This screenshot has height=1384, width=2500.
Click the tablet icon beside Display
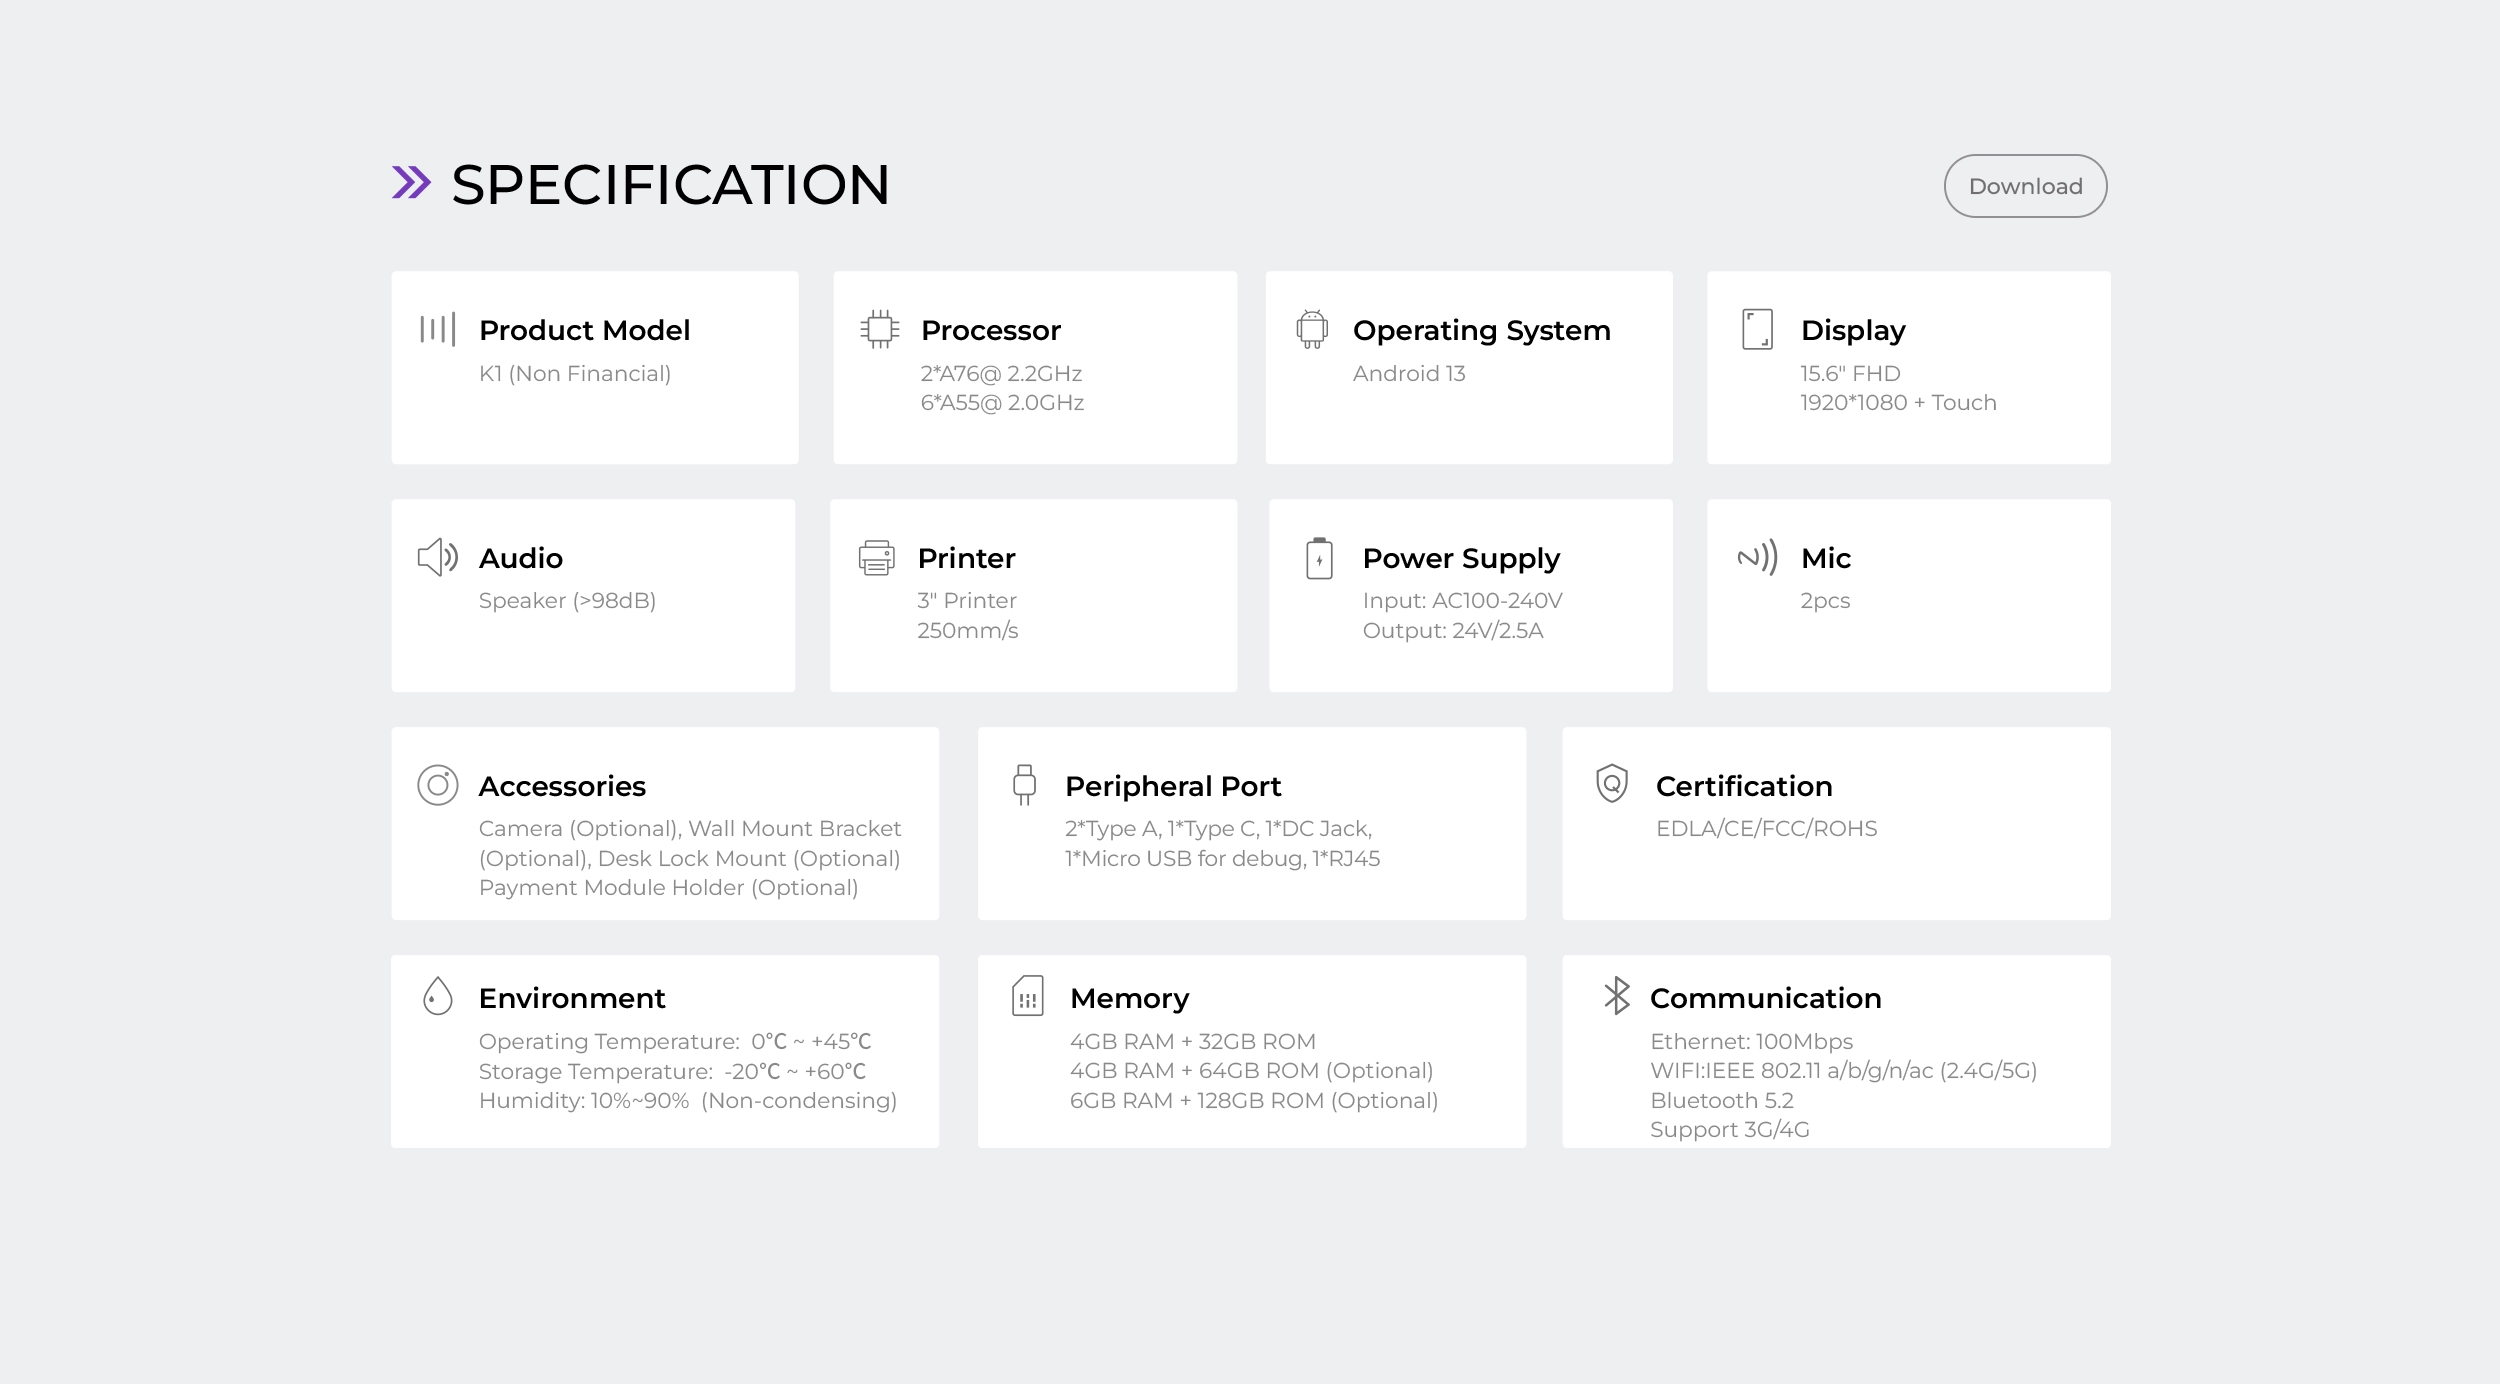pyautogui.click(x=1757, y=329)
